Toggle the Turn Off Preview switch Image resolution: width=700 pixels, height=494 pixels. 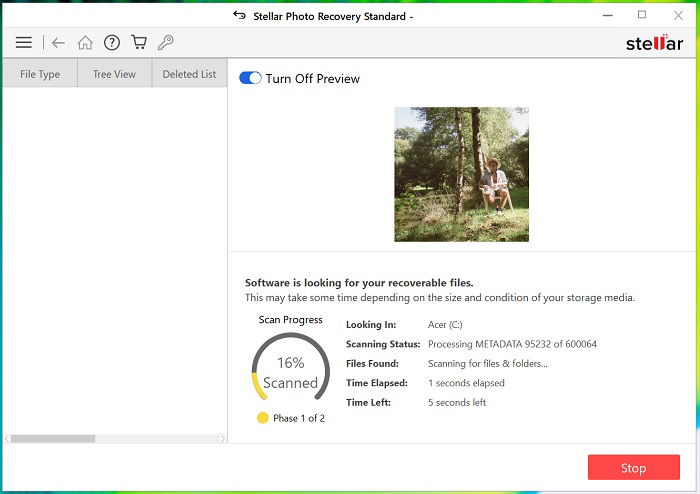(x=250, y=78)
